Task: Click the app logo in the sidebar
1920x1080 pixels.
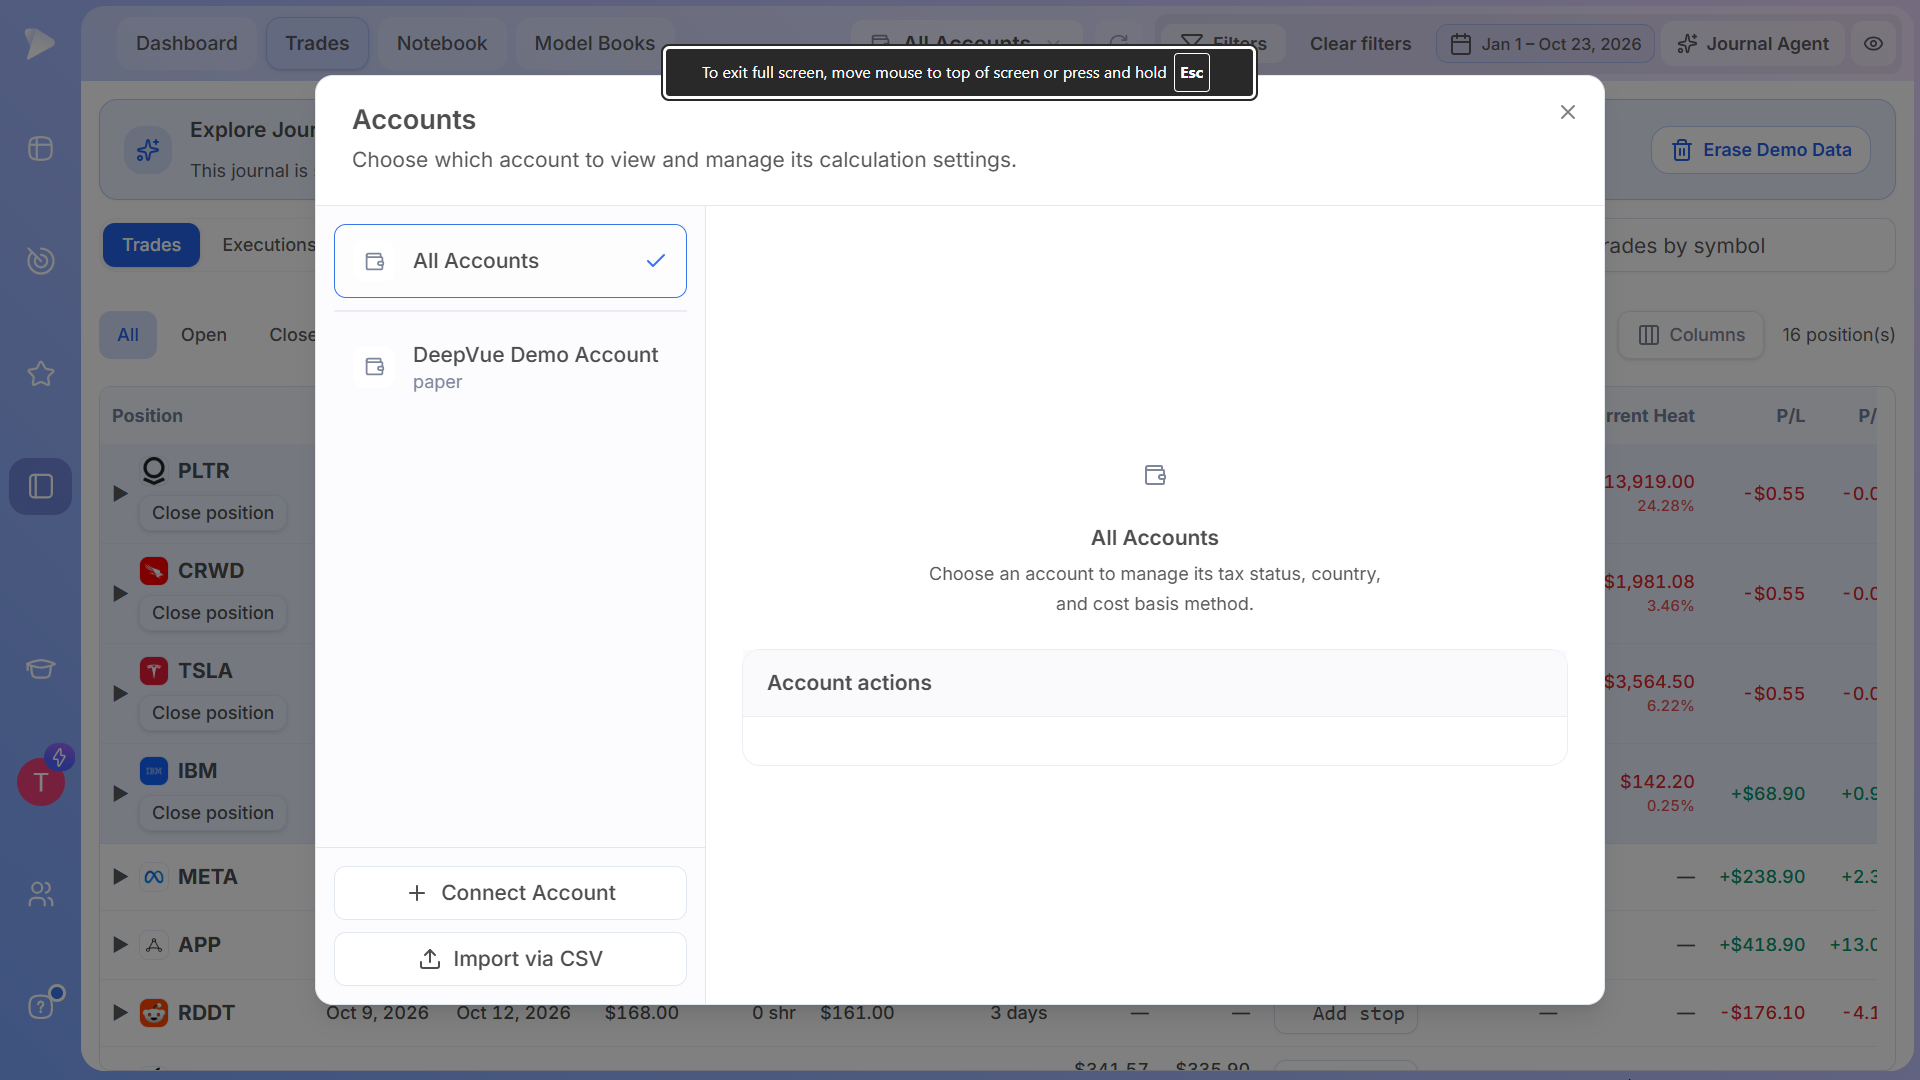Action: (x=40, y=43)
